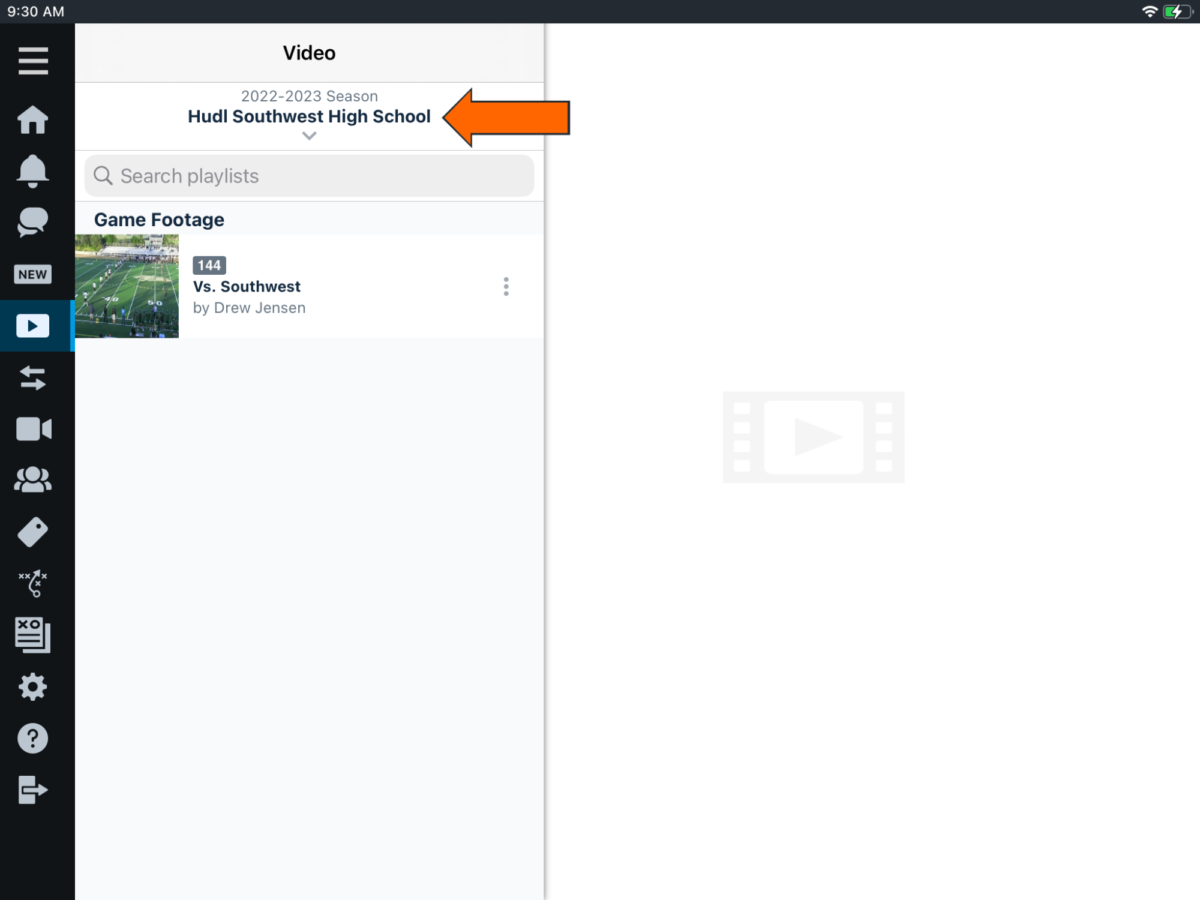Viewport: 1200px width, 900px height.
Task: Select the Video library sidebar icon
Action: coord(33,325)
